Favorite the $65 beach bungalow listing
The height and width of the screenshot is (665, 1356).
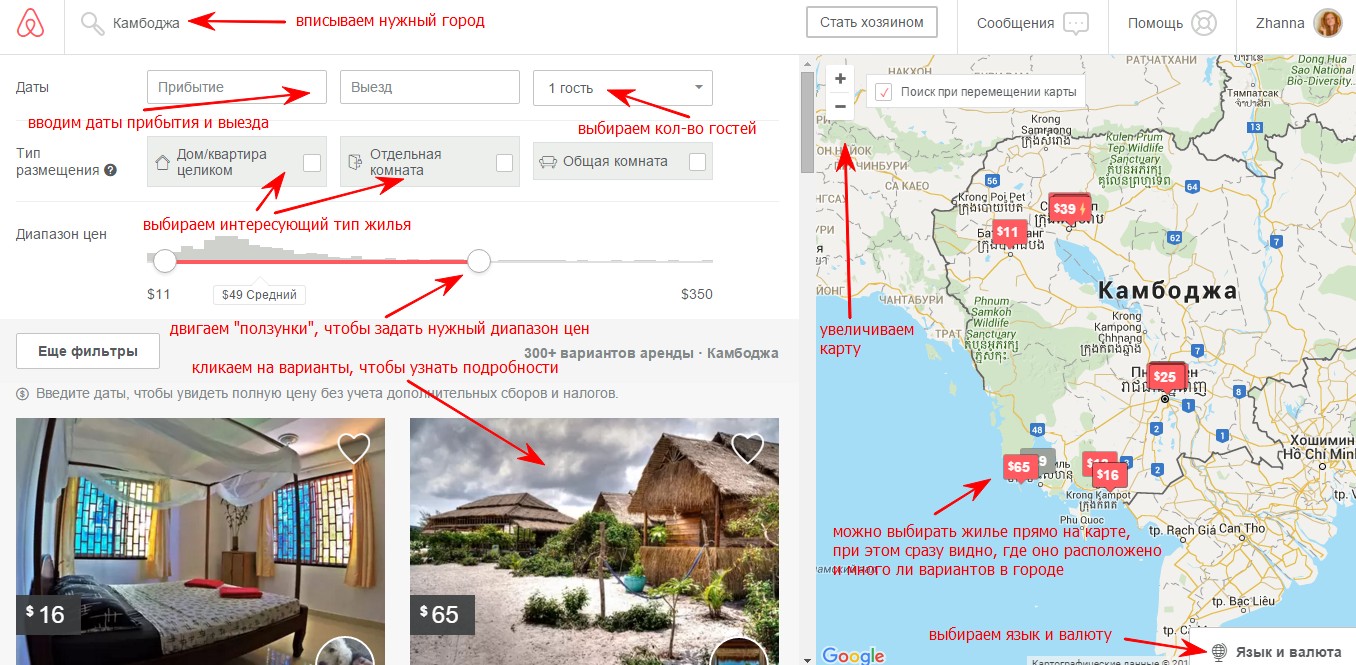[748, 448]
